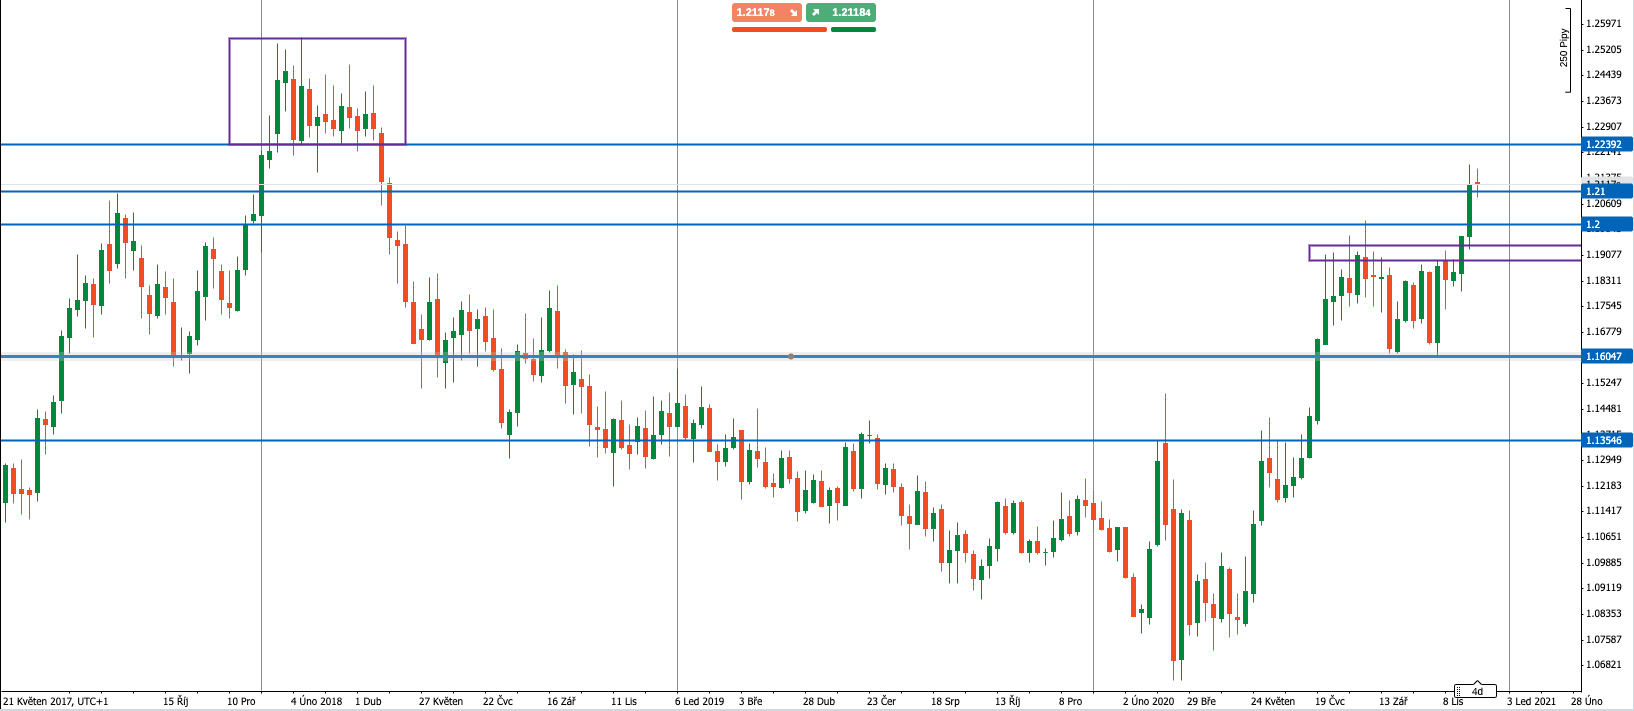Click the '18 Srp' date label
Viewport: 1634px width, 711px height.
pyautogui.click(x=945, y=701)
